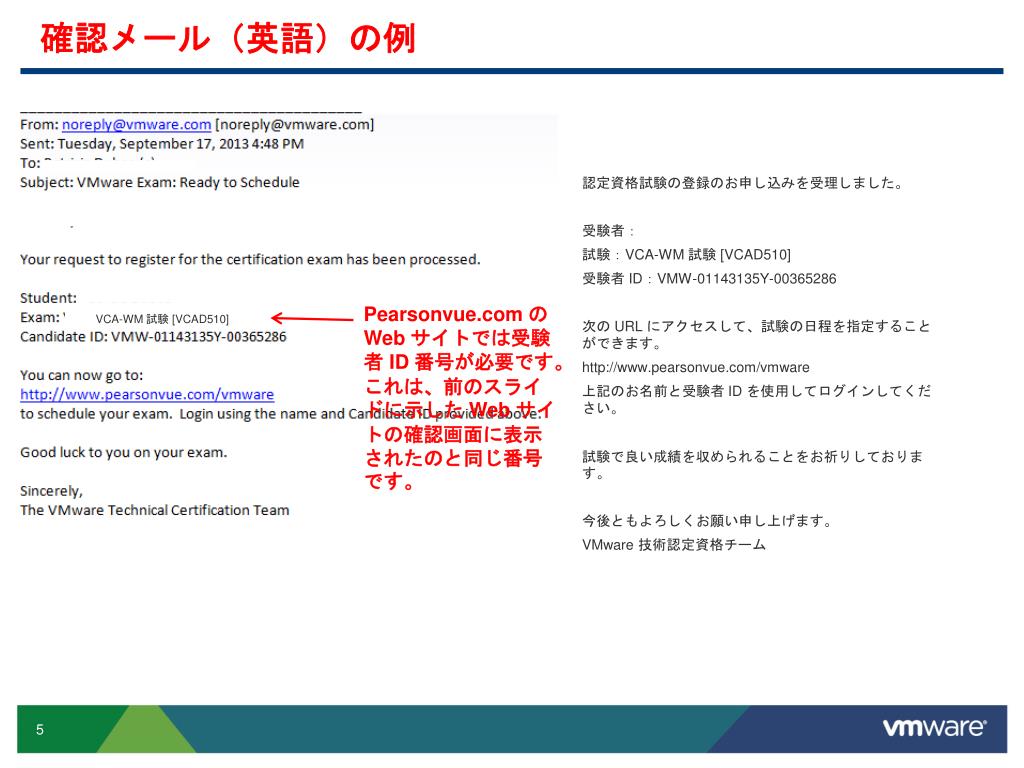Click the sentence about certification exam being processed
Image resolution: width=1024 pixels, height=768 pixels.
click(250, 259)
